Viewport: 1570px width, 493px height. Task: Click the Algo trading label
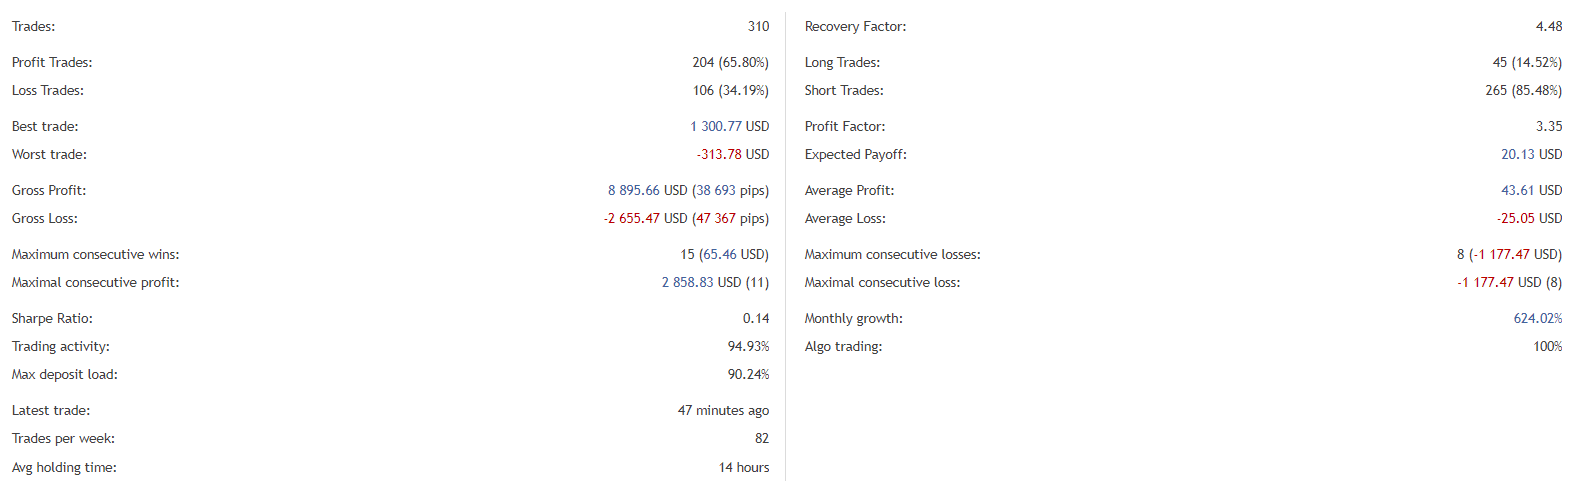point(843,347)
